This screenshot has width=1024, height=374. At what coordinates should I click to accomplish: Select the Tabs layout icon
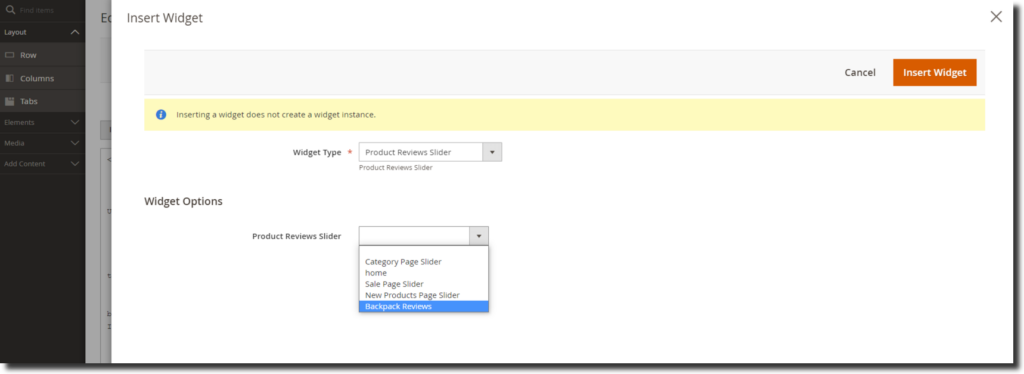[x=10, y=101]
